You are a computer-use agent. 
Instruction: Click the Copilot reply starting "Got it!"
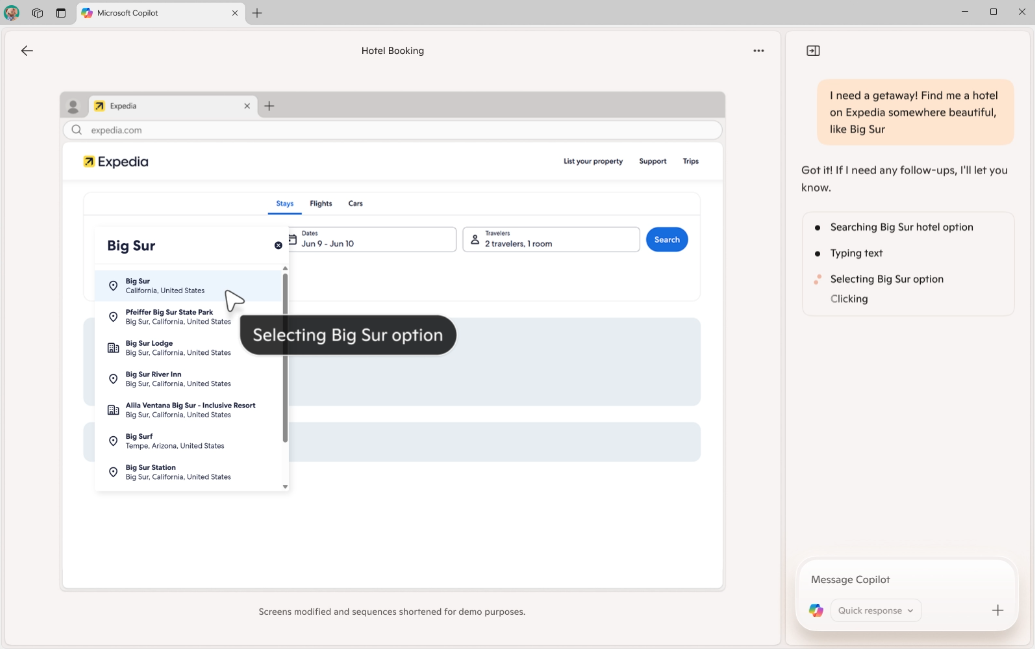tap(904, 179)
